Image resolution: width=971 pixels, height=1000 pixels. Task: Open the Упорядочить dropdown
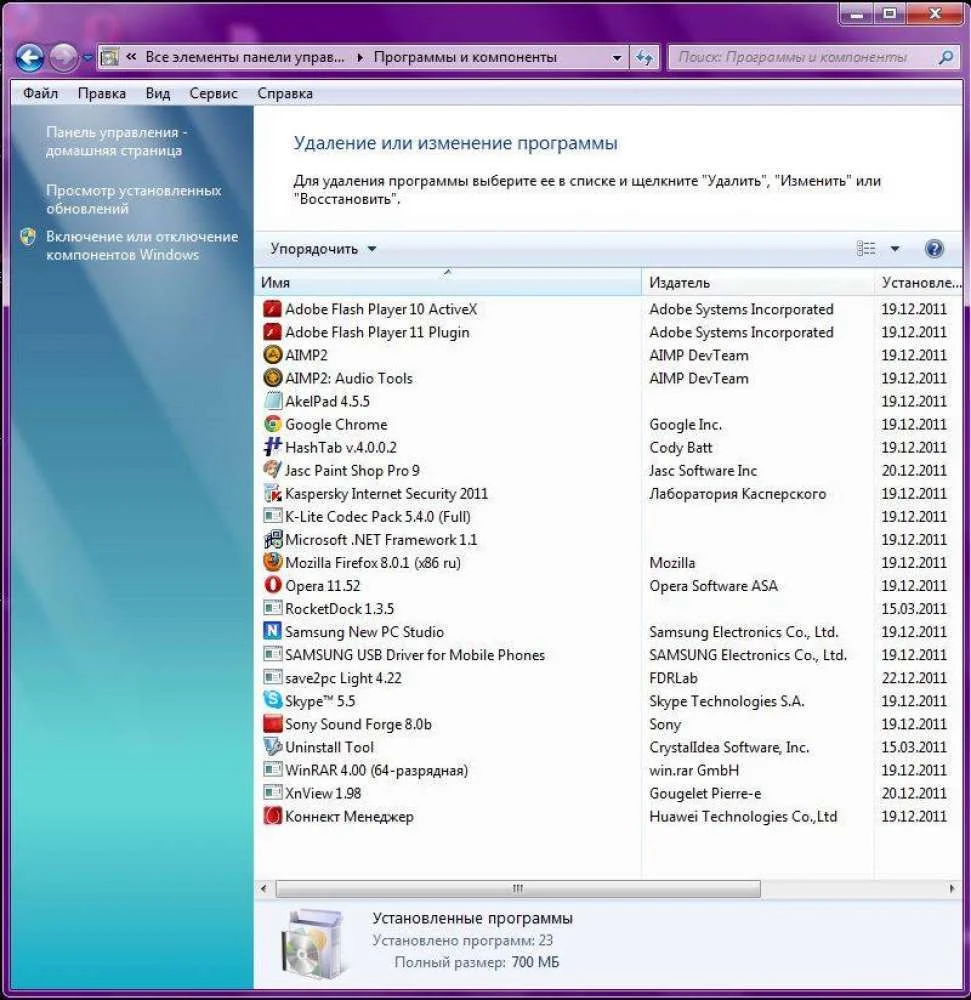coord(323,249)
